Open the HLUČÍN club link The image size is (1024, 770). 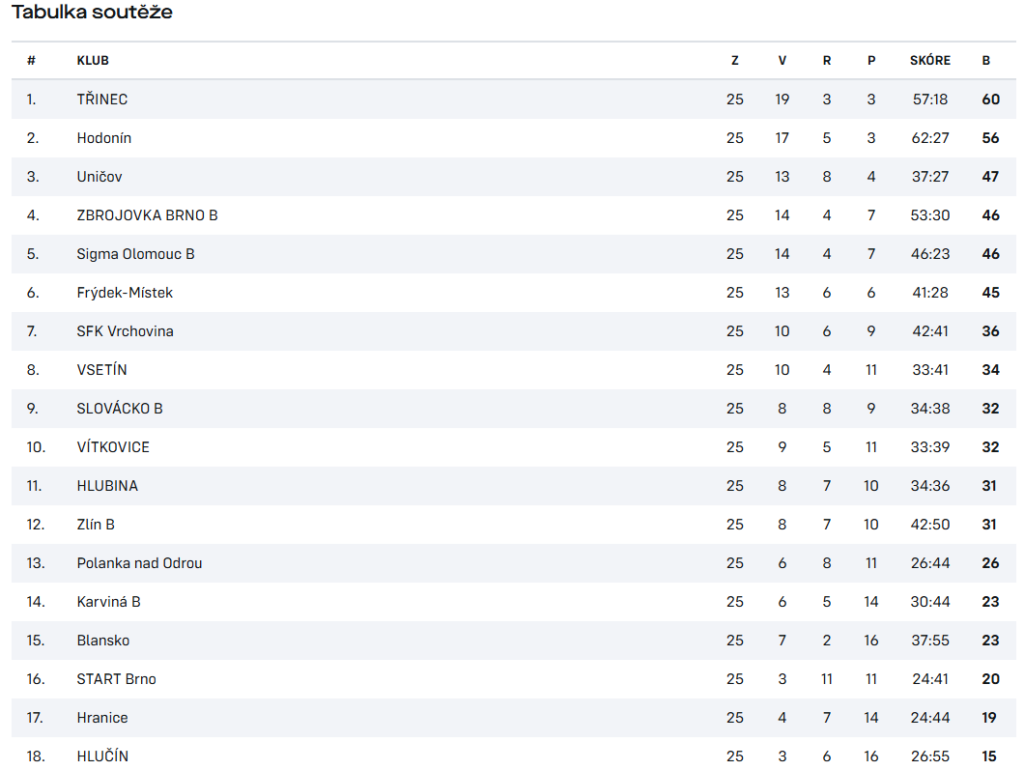pos(103,756)
